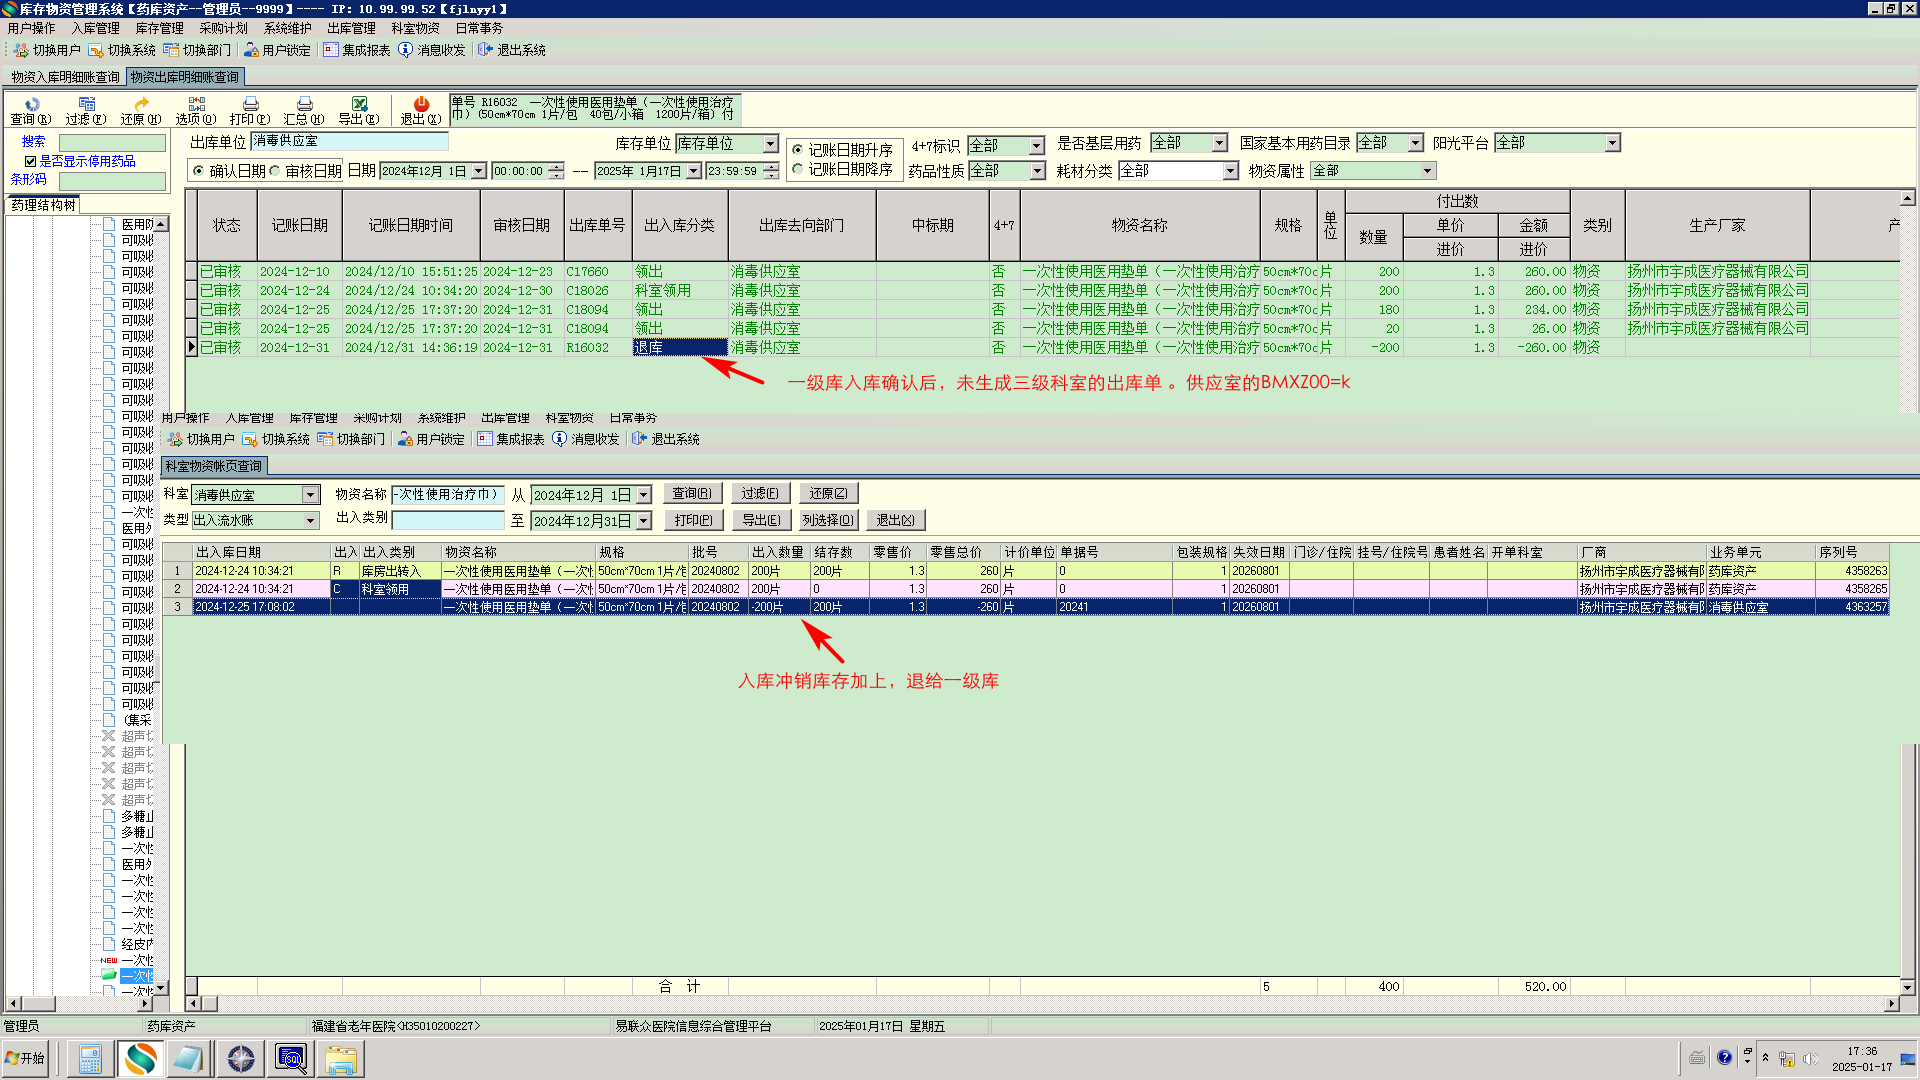The width and height of the screenshot is (1920, 1080).
Task: Click in the 条形码 input field
Action: point(112,180)
